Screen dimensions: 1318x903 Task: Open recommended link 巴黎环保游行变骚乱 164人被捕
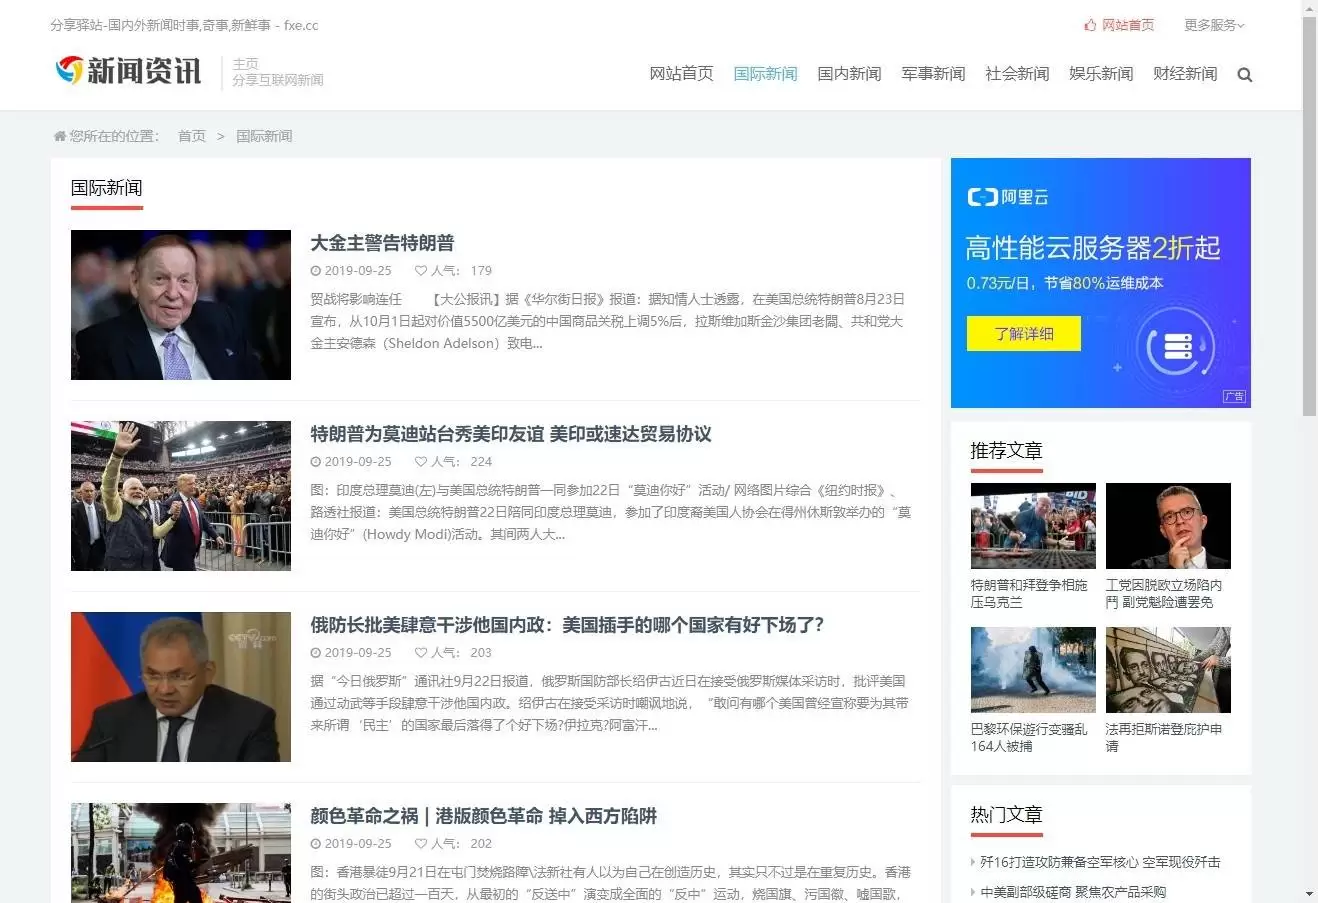click(x=1029, y=738)
